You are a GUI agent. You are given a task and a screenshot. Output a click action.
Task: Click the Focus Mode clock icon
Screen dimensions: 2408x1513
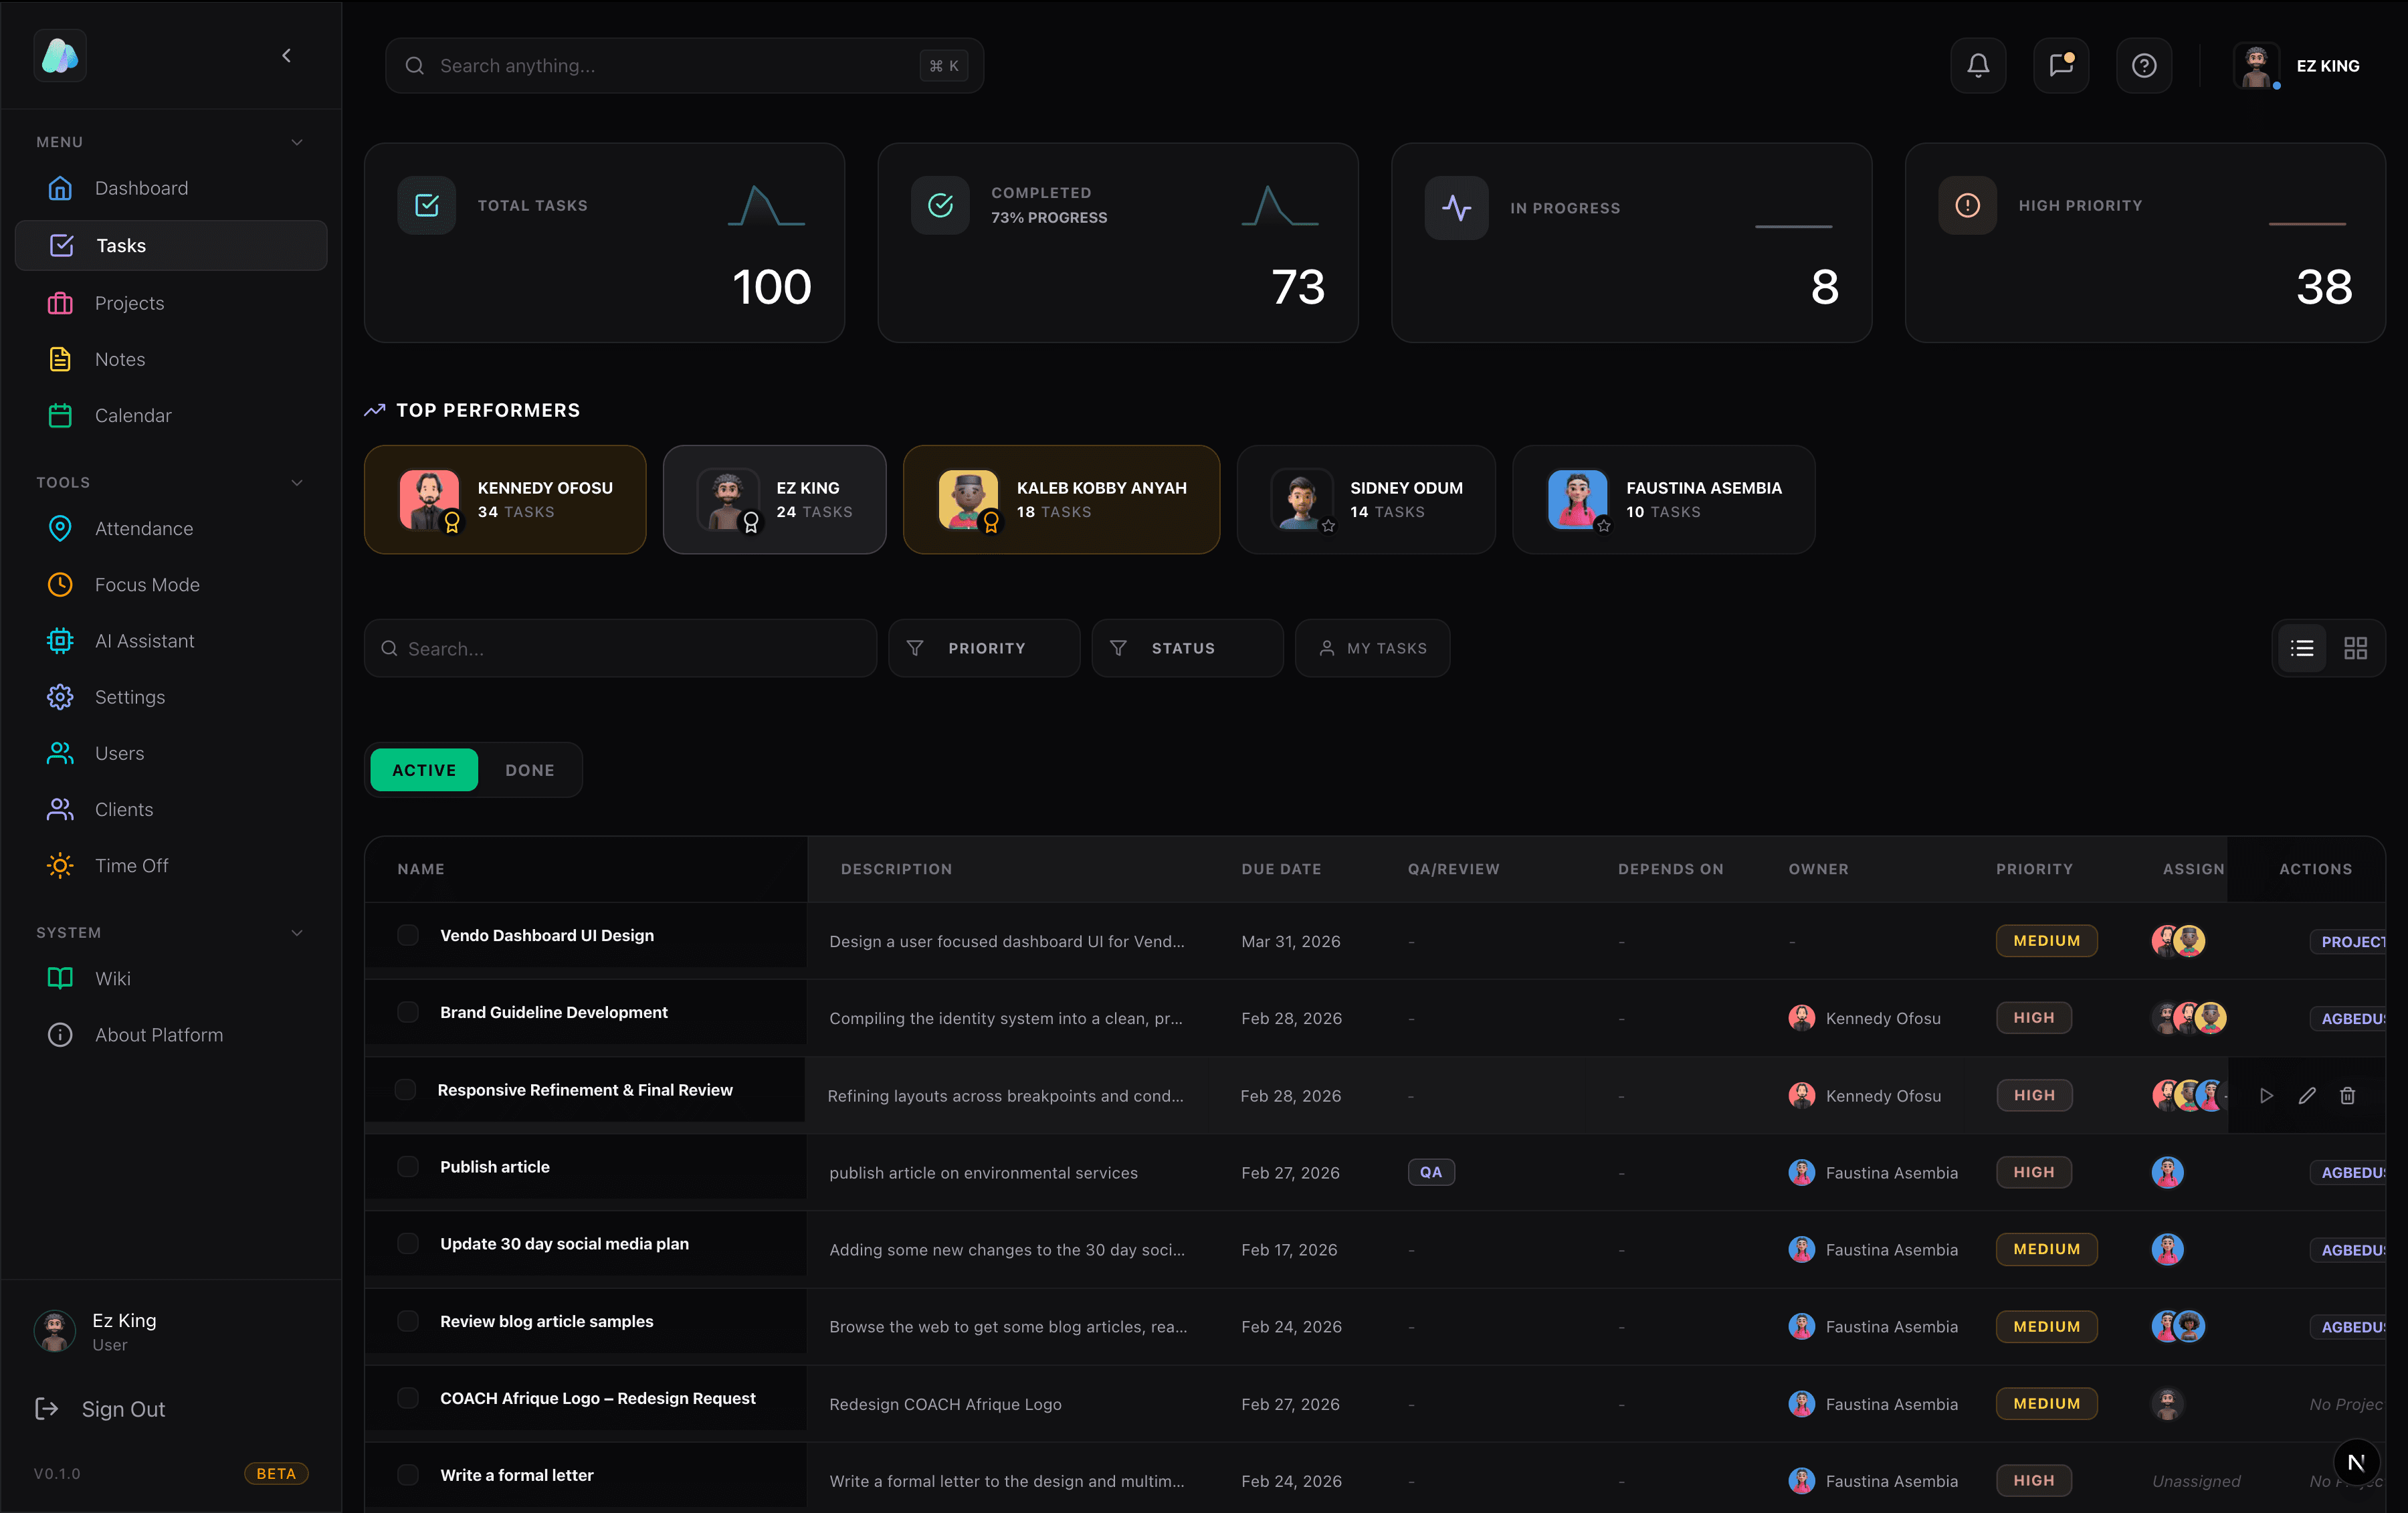coord(60,584)
